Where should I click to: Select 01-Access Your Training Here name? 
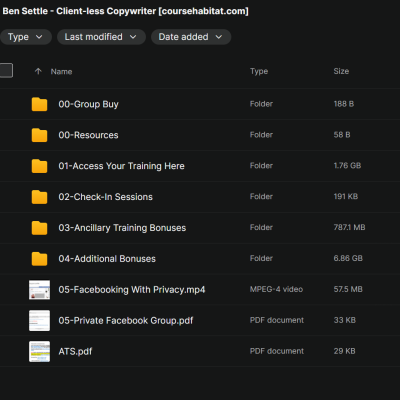coord(121,166)
